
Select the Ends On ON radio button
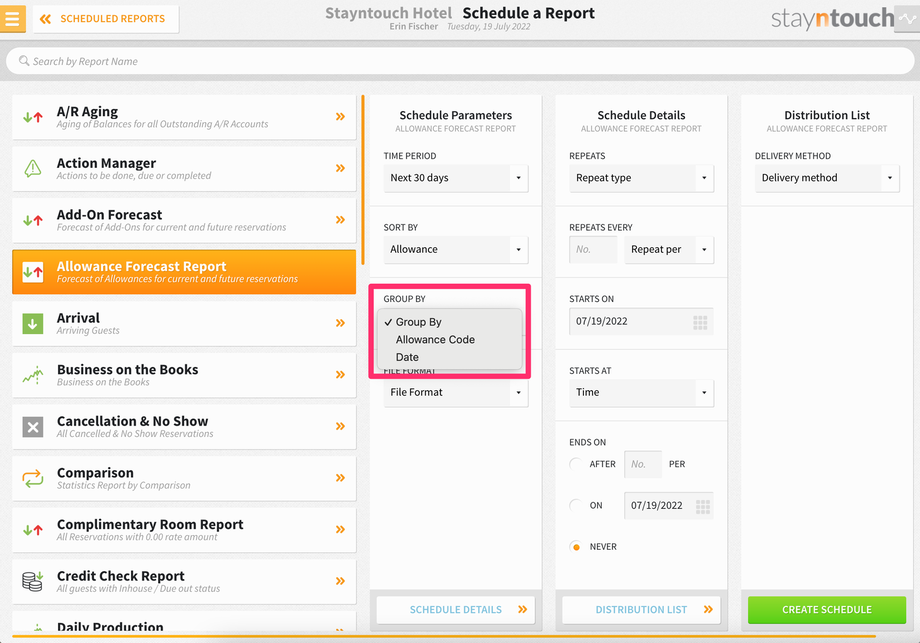(x=576, y=505)
